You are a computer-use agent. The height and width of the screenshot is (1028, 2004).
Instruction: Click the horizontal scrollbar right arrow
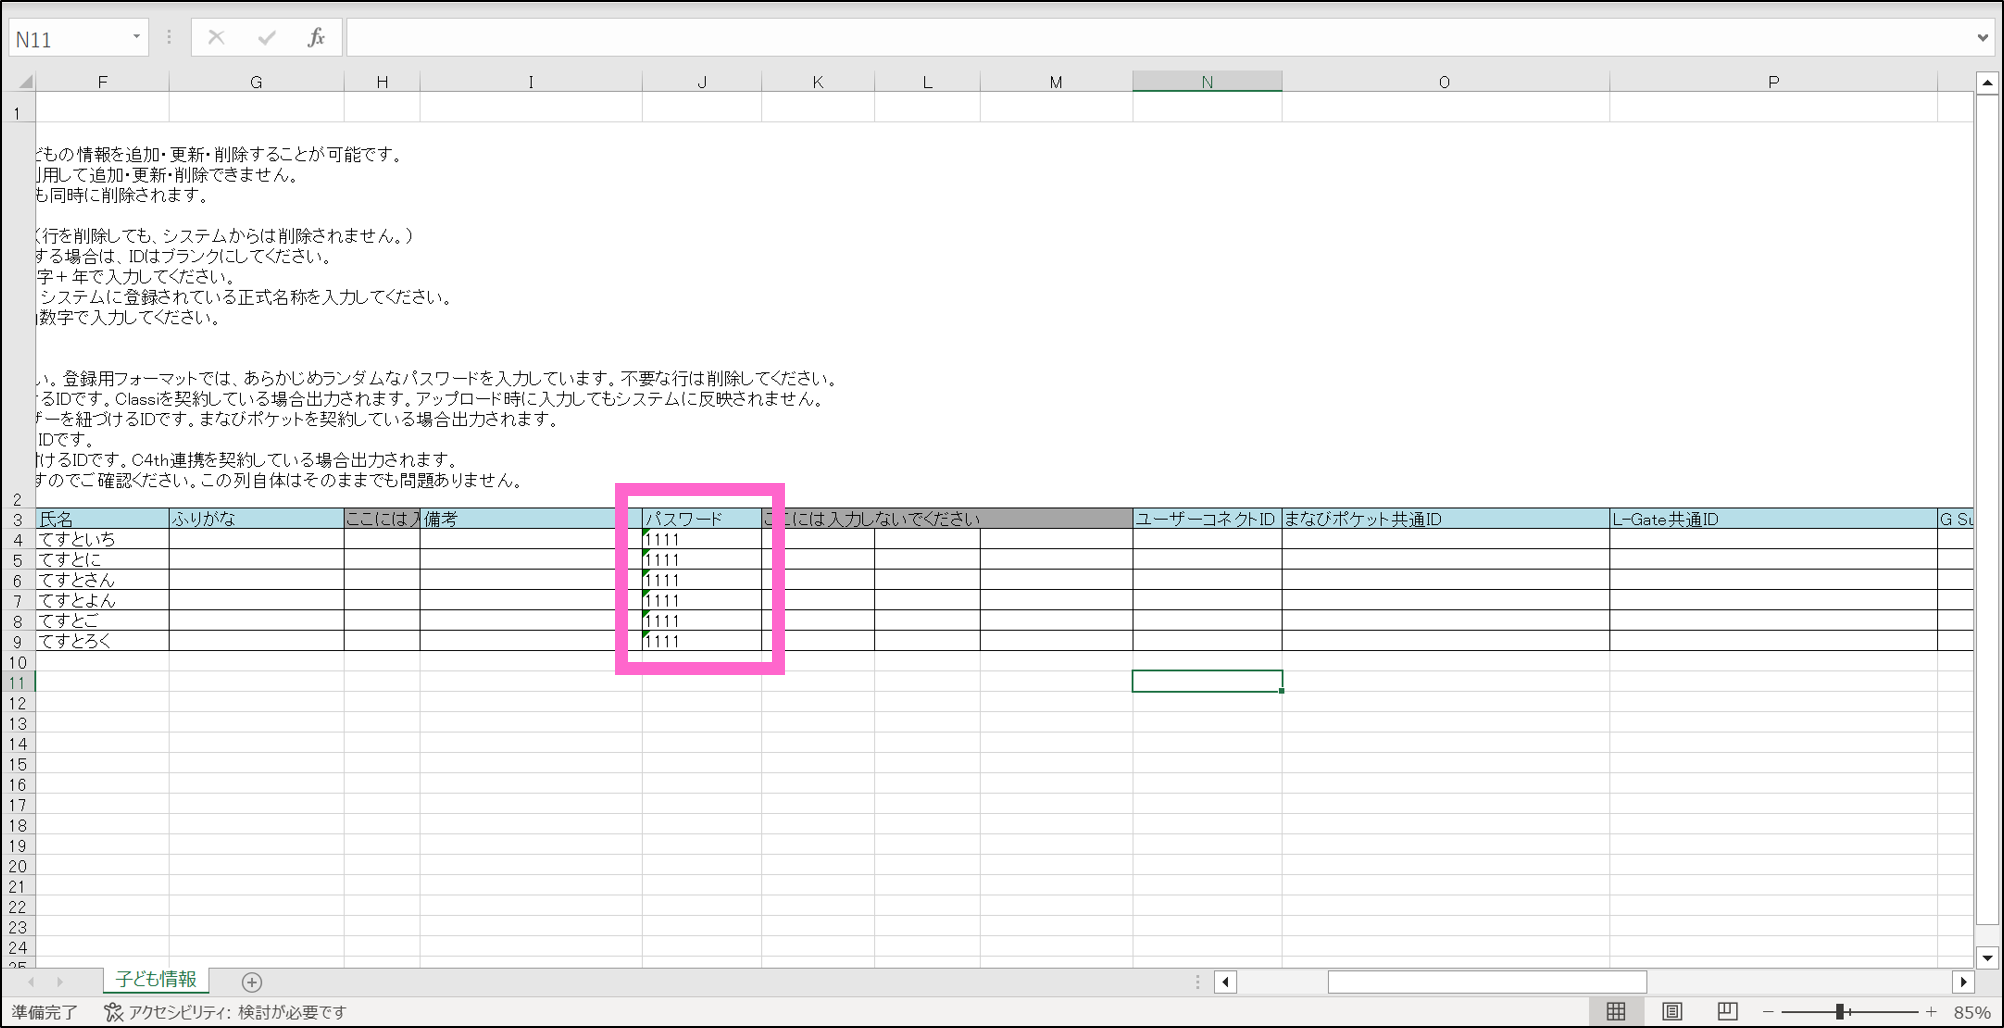point(1963,982)
